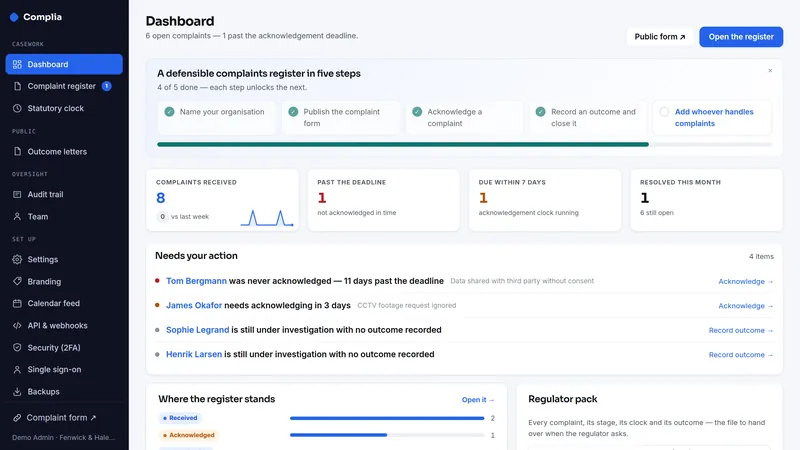Open Outcome letters section
The image size is (800, 450).
64,152
